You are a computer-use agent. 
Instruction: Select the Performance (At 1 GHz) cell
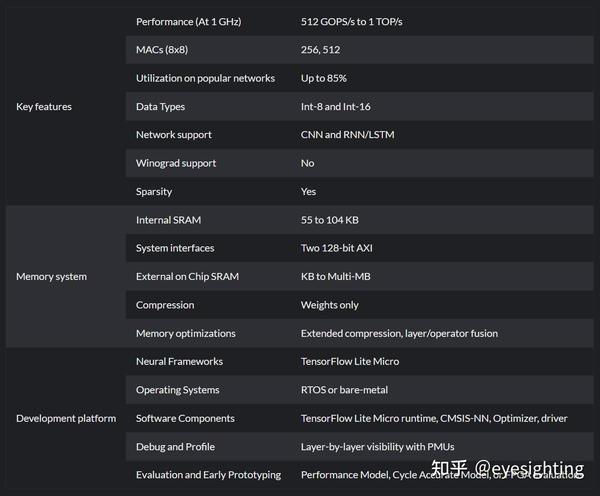188,22
